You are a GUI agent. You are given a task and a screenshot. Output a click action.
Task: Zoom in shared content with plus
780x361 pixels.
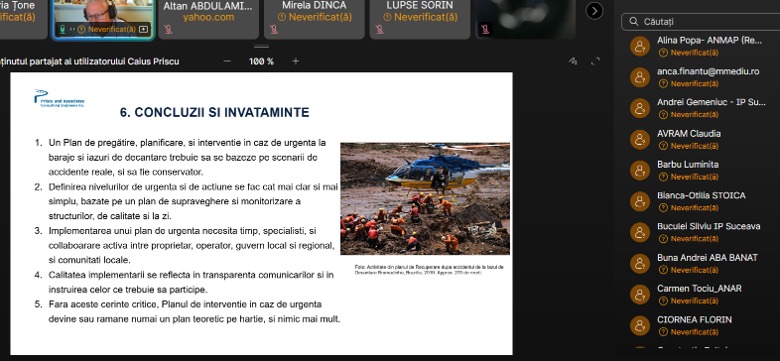coord(295,61)
